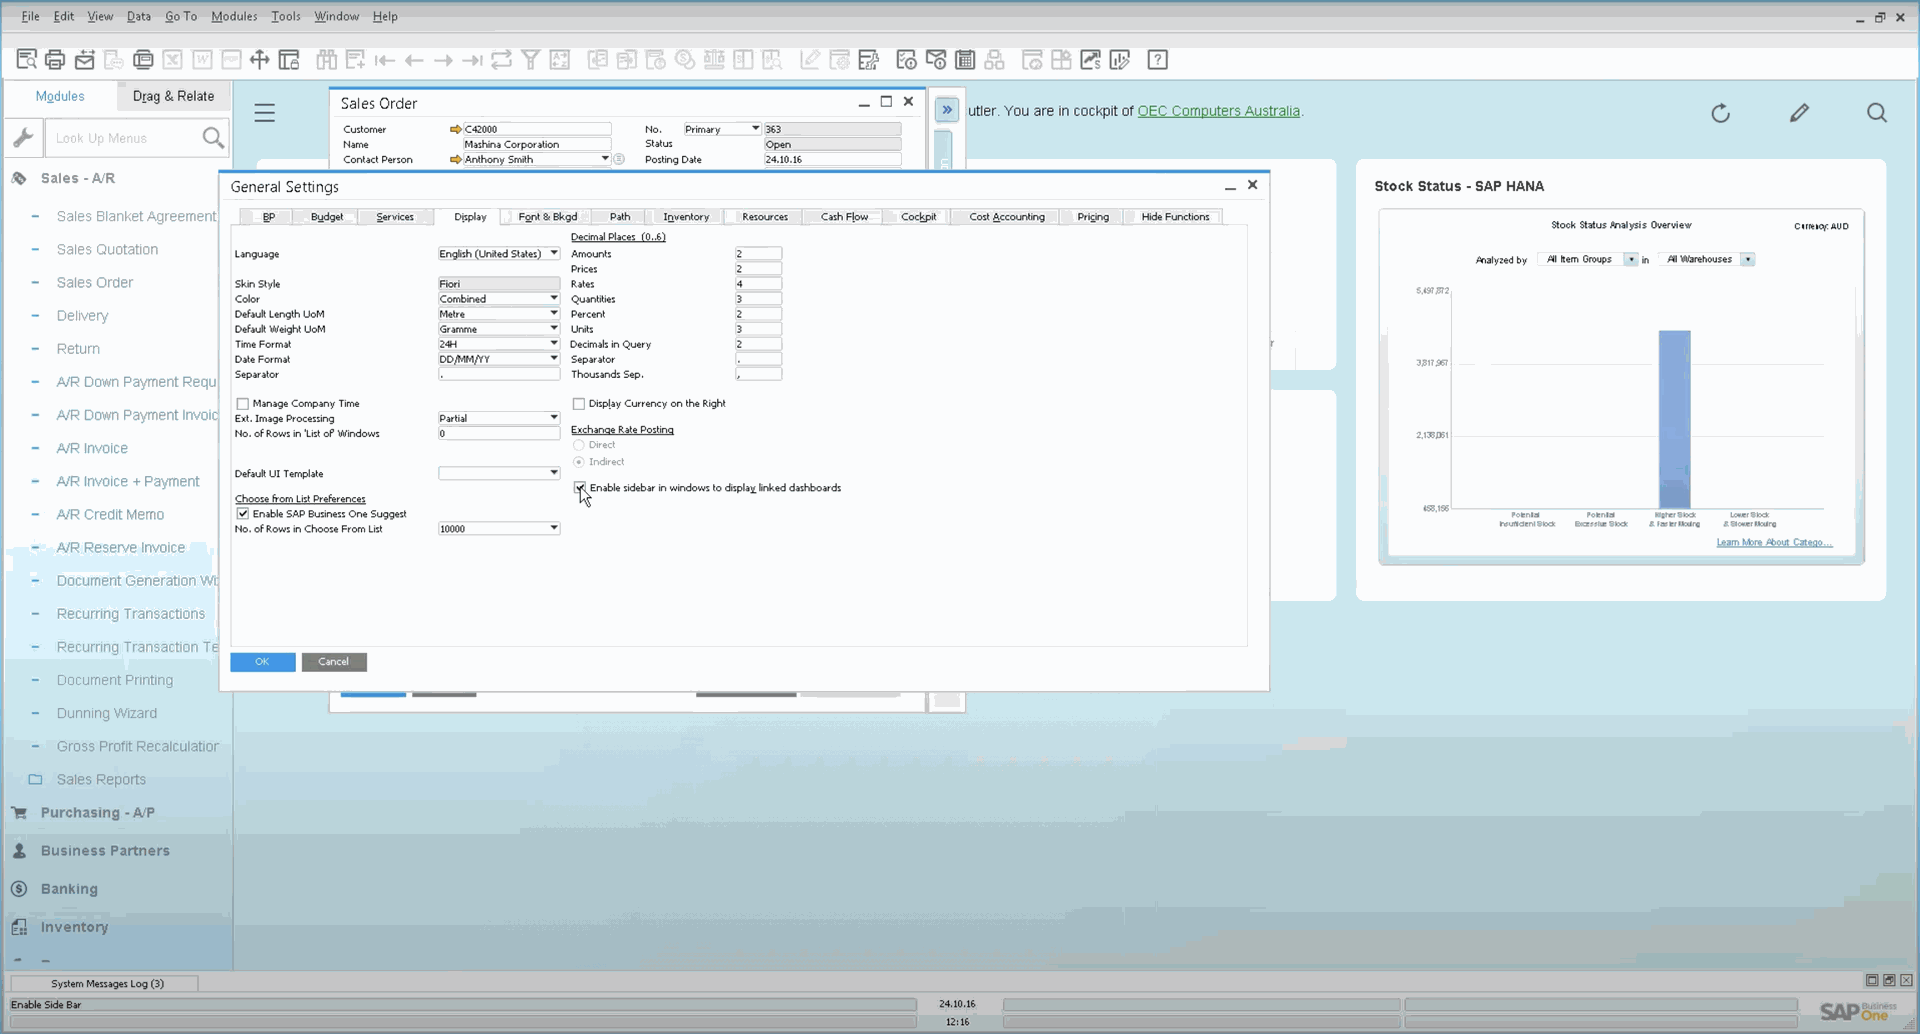Click Cancel in General Settings
The width and height of the screenshot is (1920, 1034).
tap(334, 662)
